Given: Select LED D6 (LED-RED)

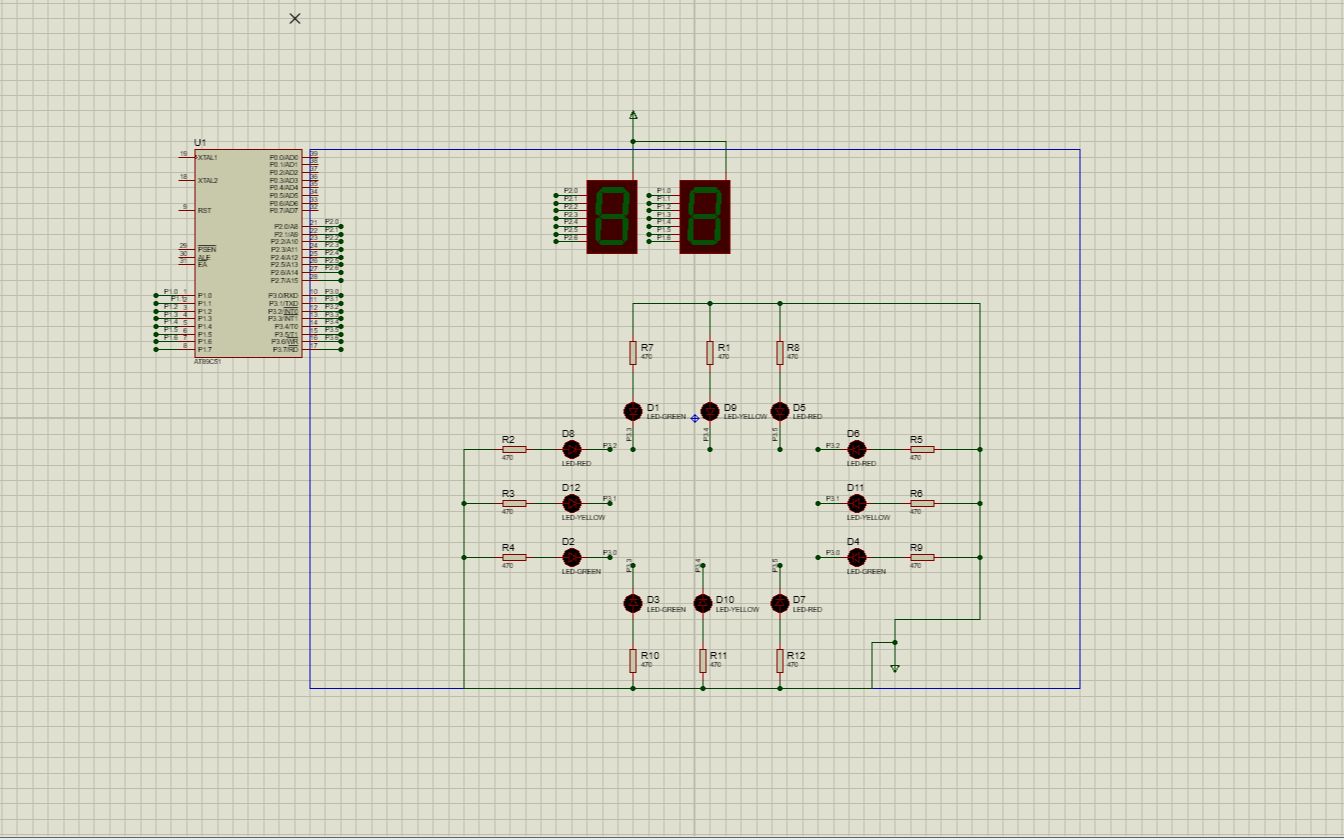Looking at the screenshot, I should tap(857, 449).
